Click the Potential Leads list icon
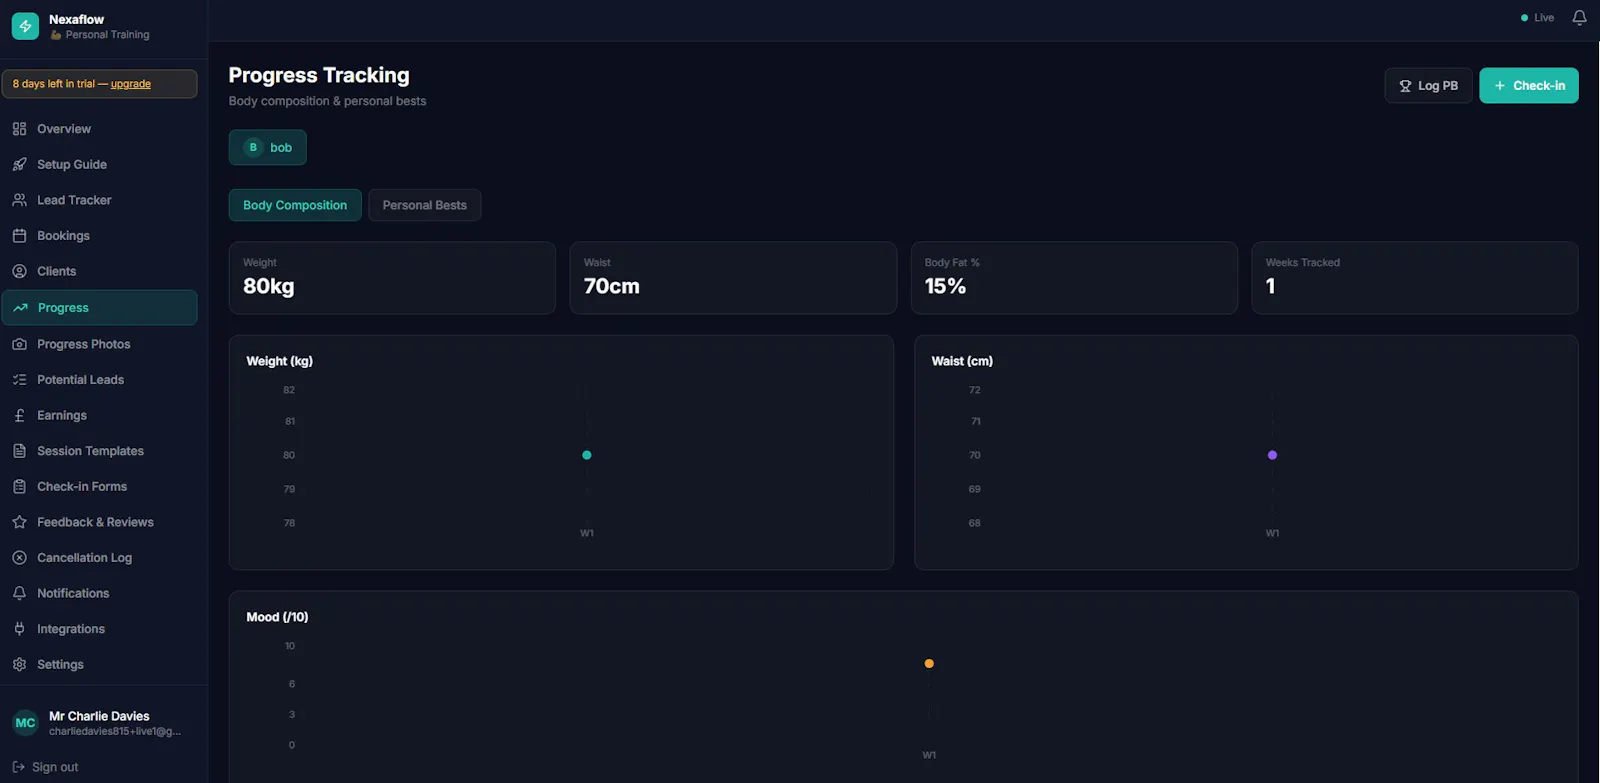Viewport: 1600px width, 783px height. (19, 380)
